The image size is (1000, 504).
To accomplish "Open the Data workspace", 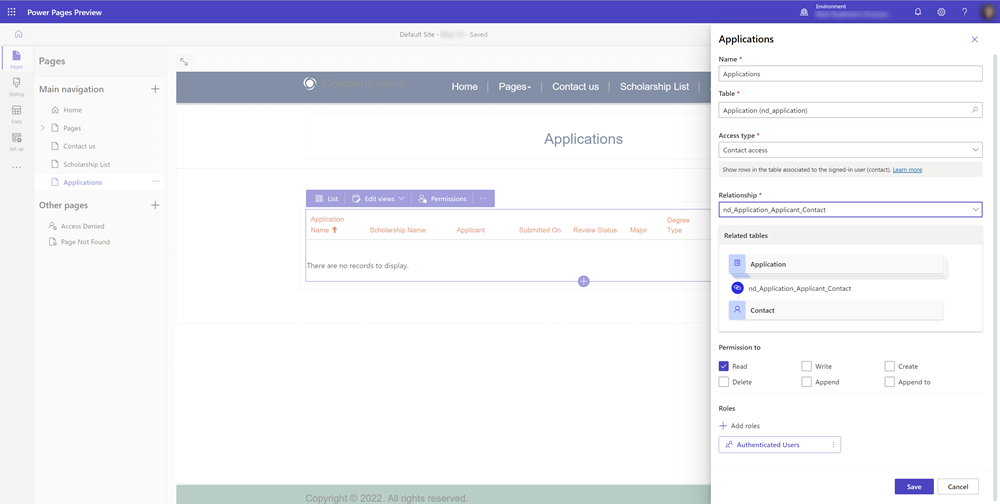I will coord(17,114).
